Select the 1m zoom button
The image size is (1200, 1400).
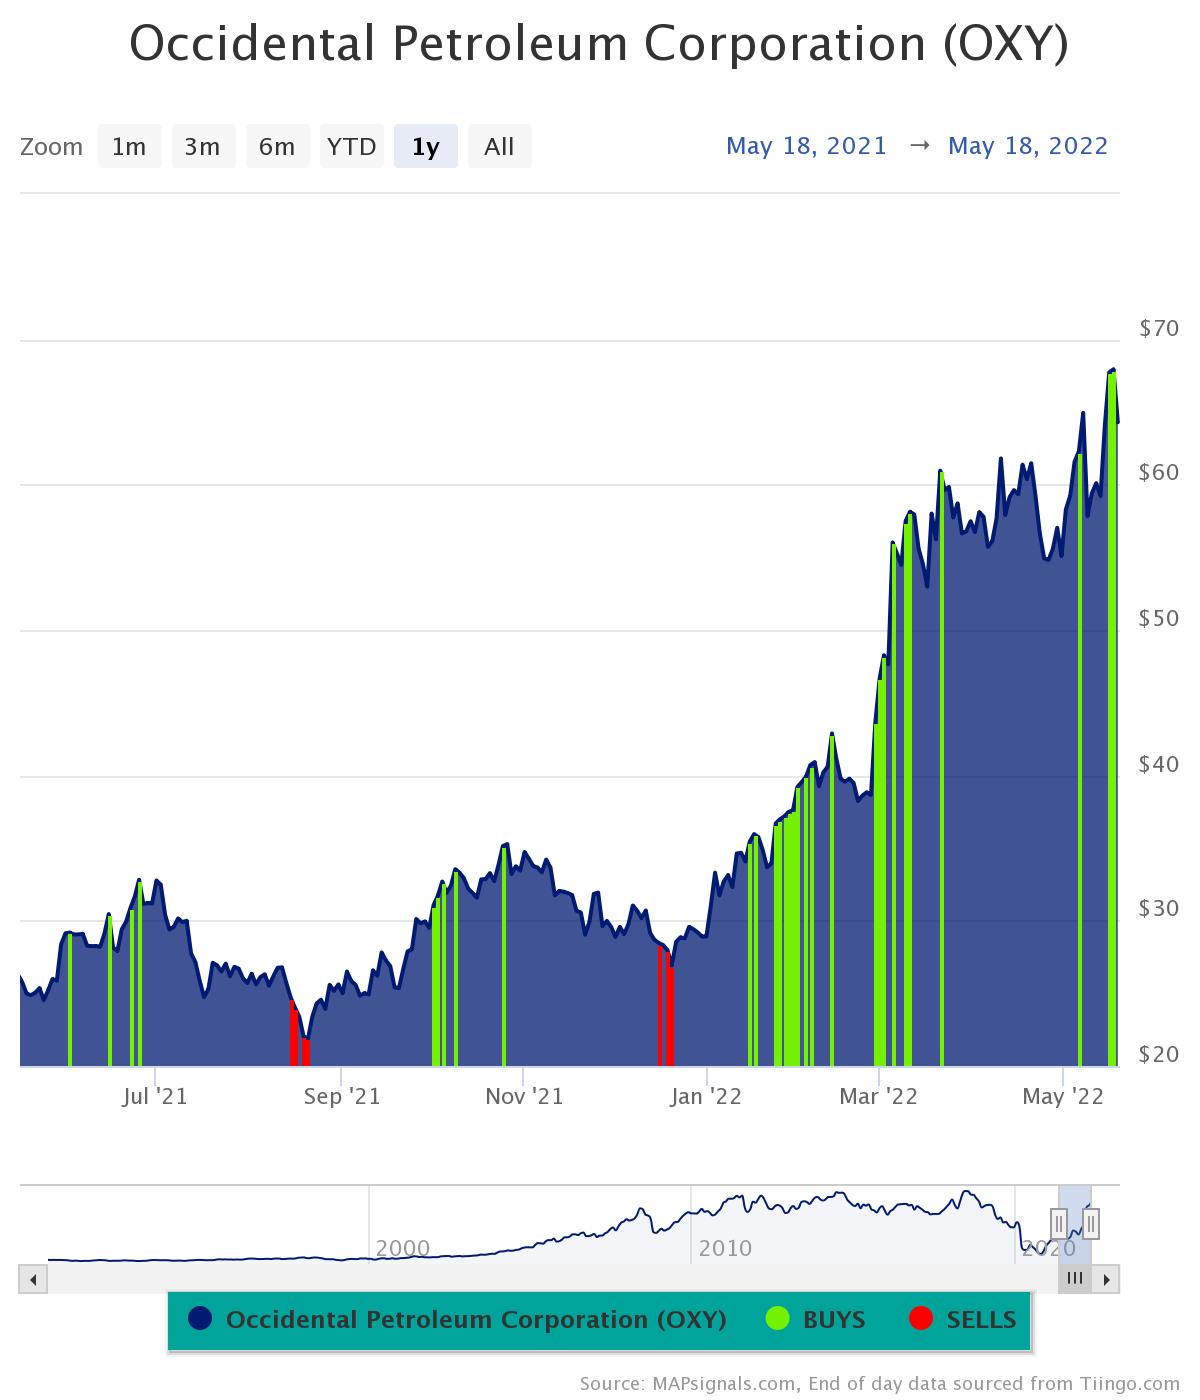(x=130, y=146)
